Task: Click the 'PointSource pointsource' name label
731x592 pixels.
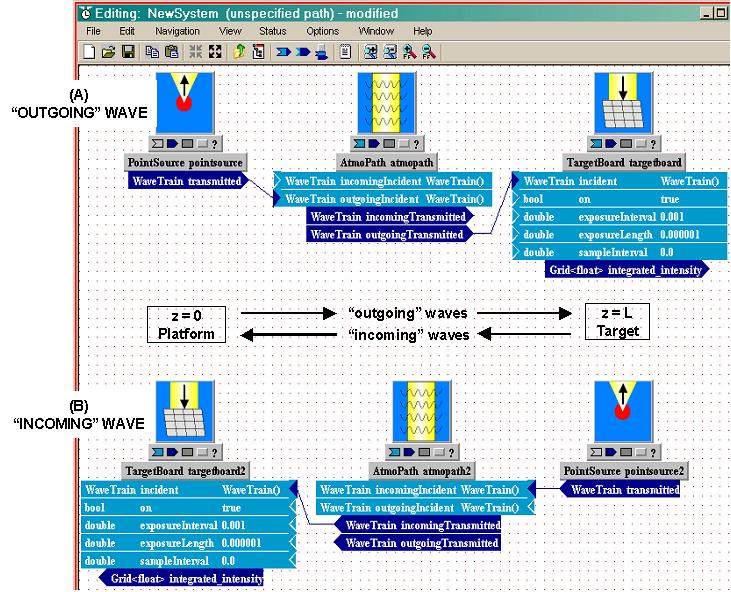Action: coord(186,163)
